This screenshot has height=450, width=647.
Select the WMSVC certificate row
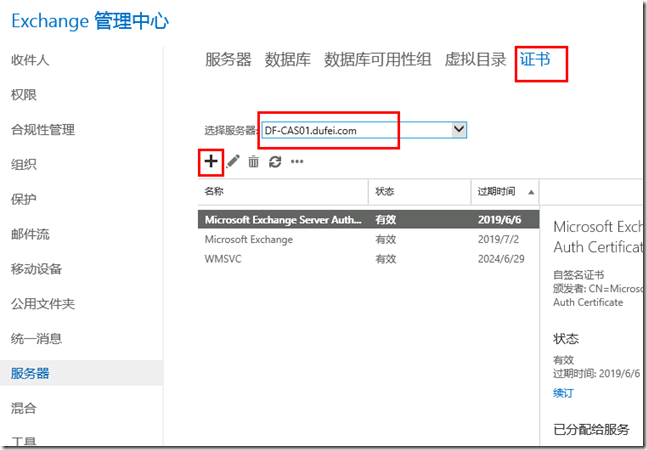[368, 259]
